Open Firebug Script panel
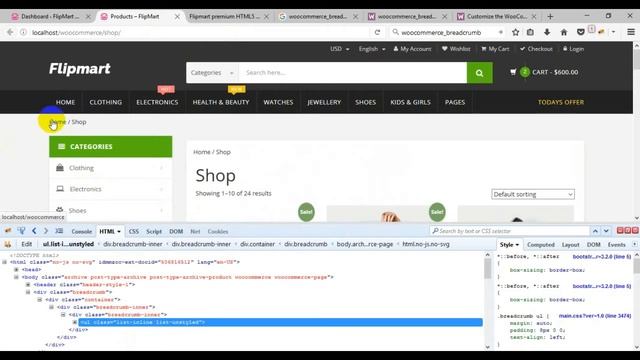640x360 pixels. tap(154, 231)
